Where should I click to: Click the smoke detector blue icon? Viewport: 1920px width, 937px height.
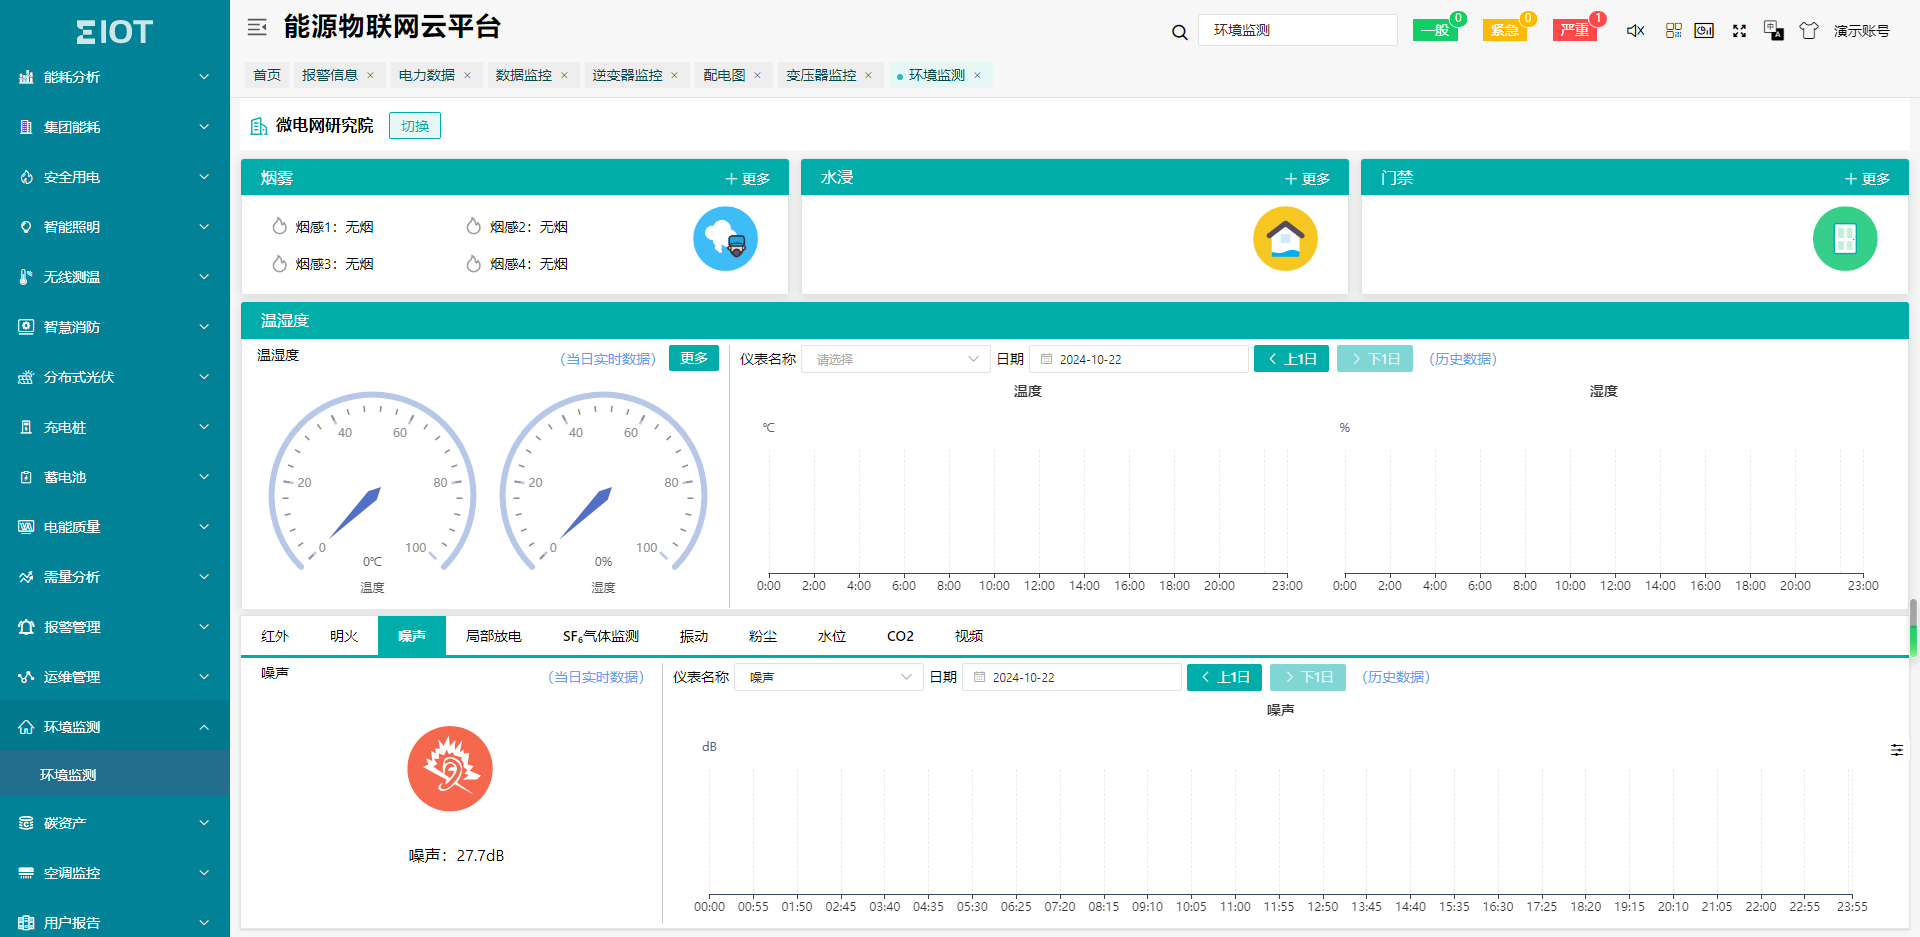pyautogui.click(x=725, y=239)
